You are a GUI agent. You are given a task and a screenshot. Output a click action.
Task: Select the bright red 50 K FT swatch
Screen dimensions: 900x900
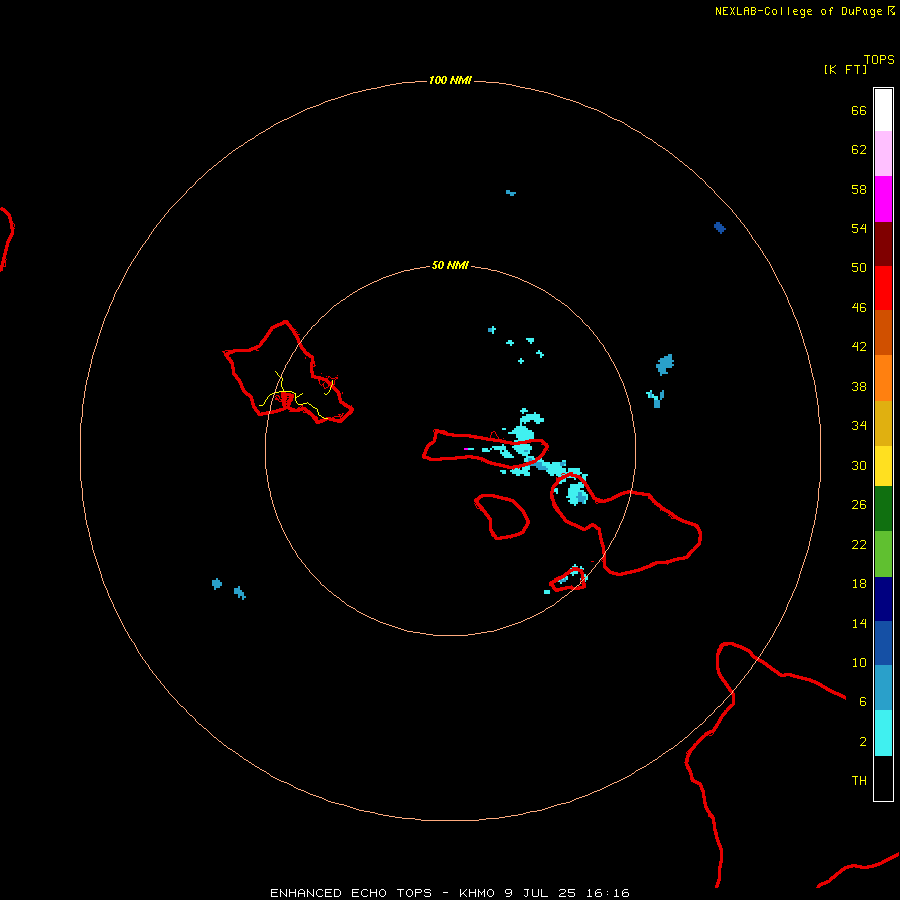(883, 288)
